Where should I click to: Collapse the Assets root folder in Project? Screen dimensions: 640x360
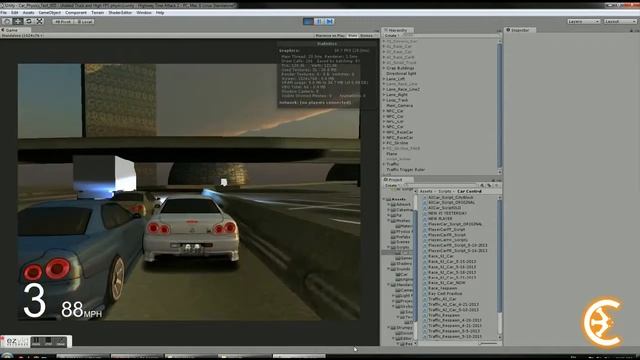(384, 199)
